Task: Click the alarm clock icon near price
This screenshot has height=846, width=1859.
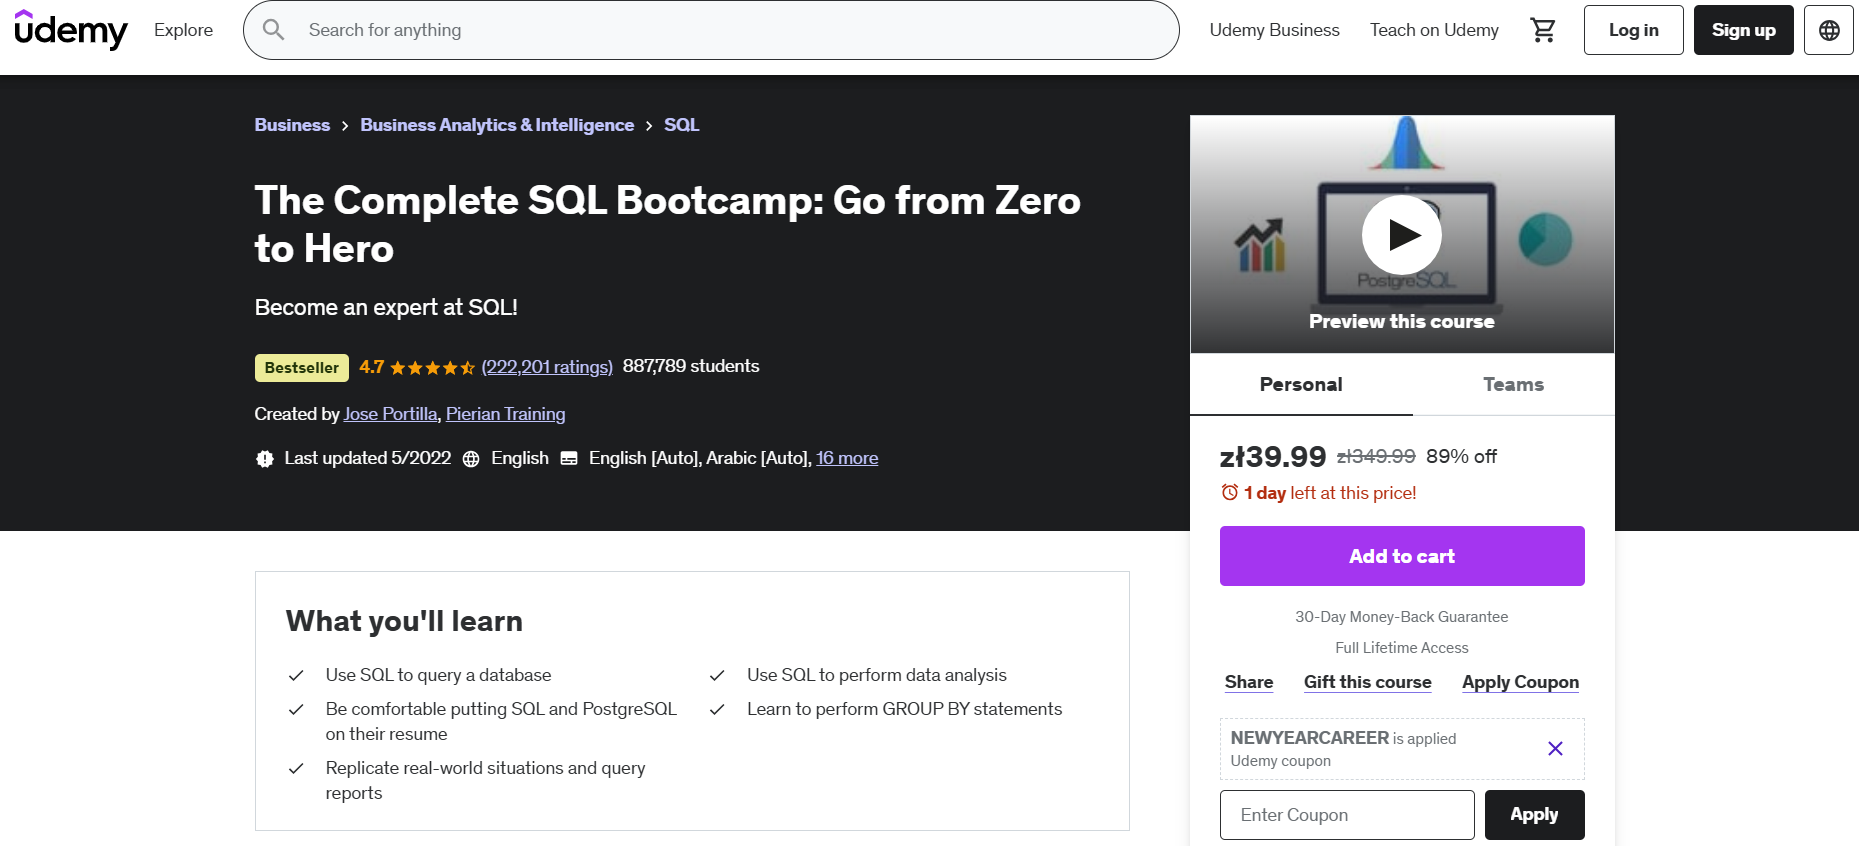Action: (1230, 492)
